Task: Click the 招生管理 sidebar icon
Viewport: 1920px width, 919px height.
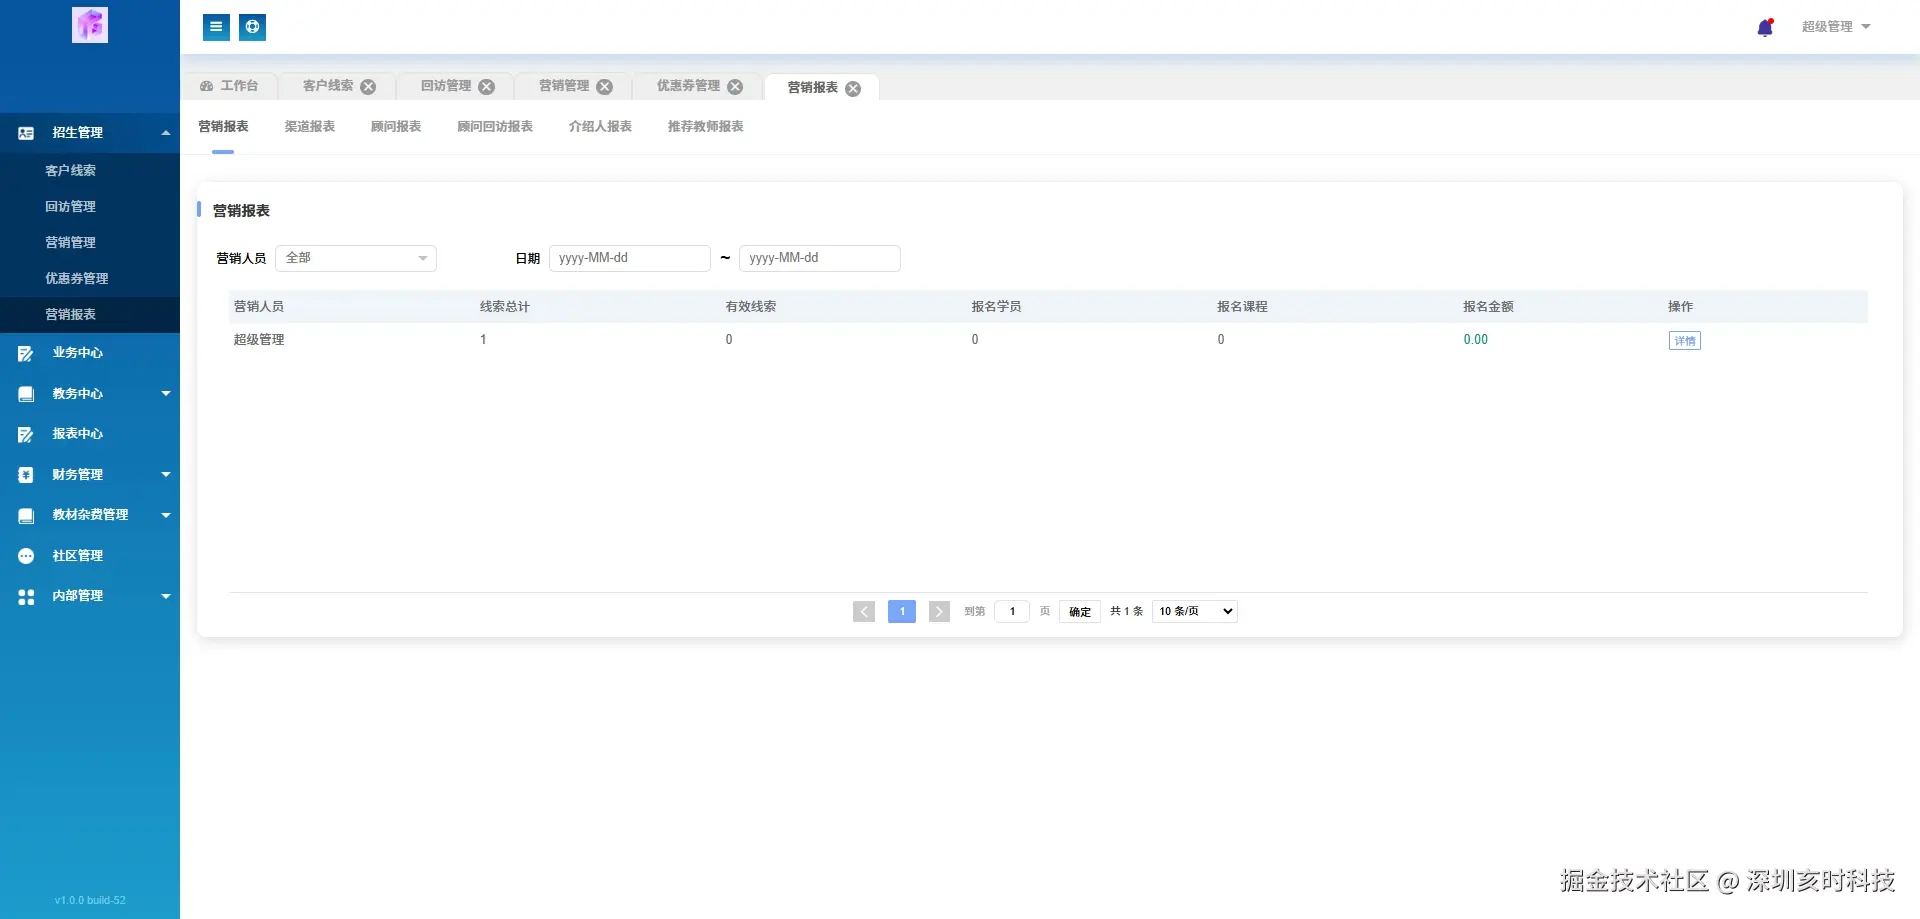Action: [26, 133]
